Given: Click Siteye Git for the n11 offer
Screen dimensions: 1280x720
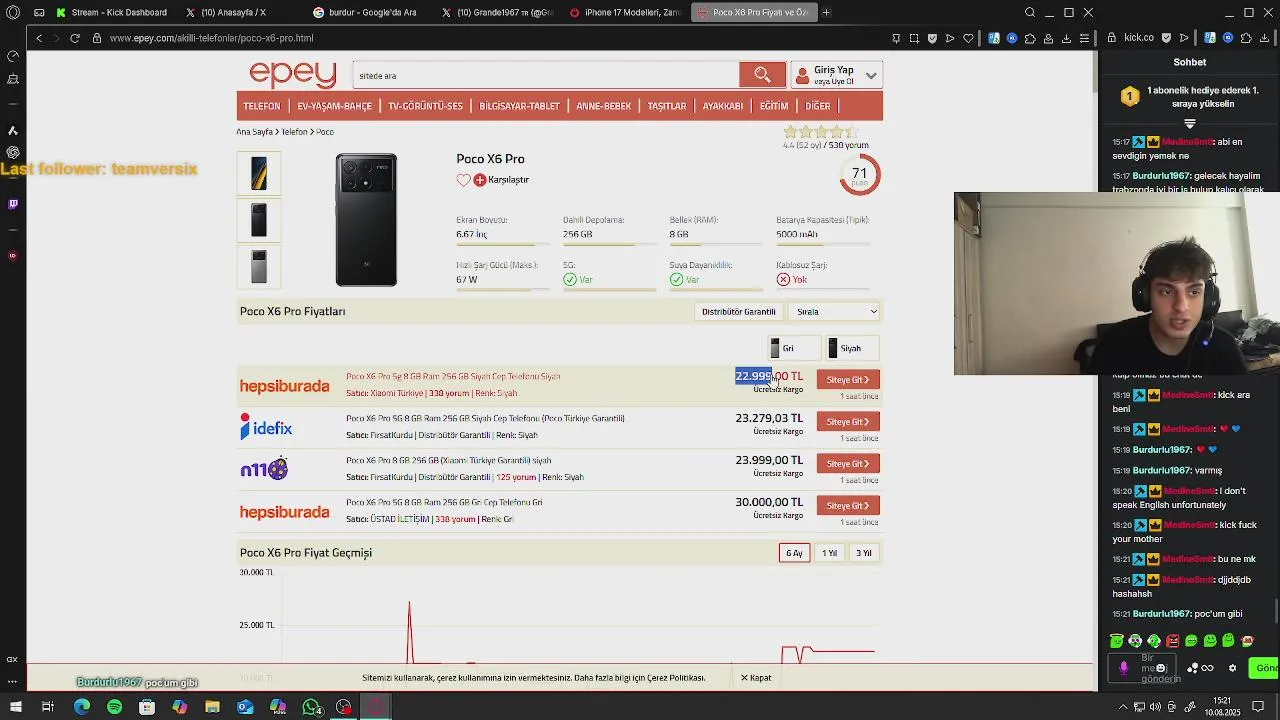Looking at the screenshot, I should (x=848, y=464).
